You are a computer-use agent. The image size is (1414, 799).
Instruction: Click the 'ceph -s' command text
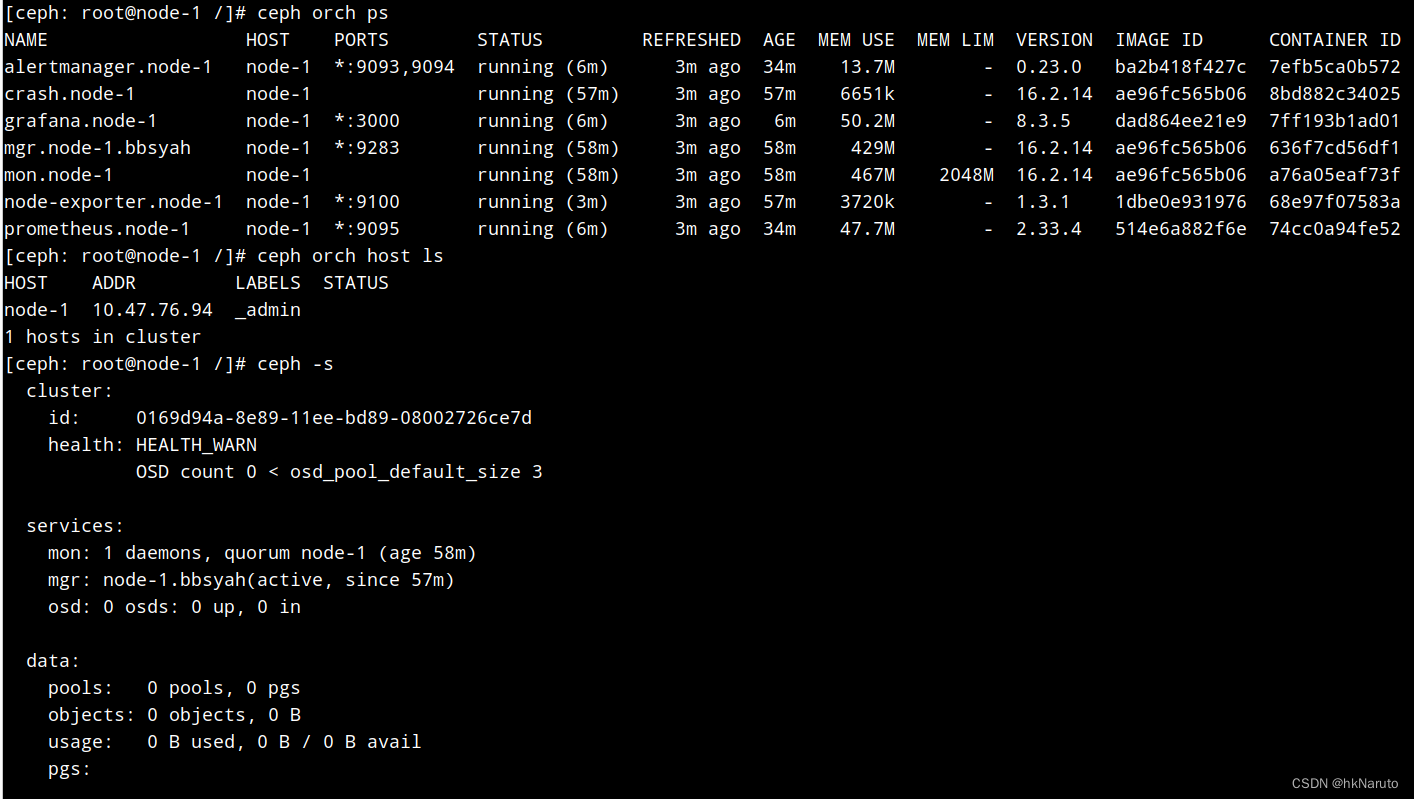(295, 364)
